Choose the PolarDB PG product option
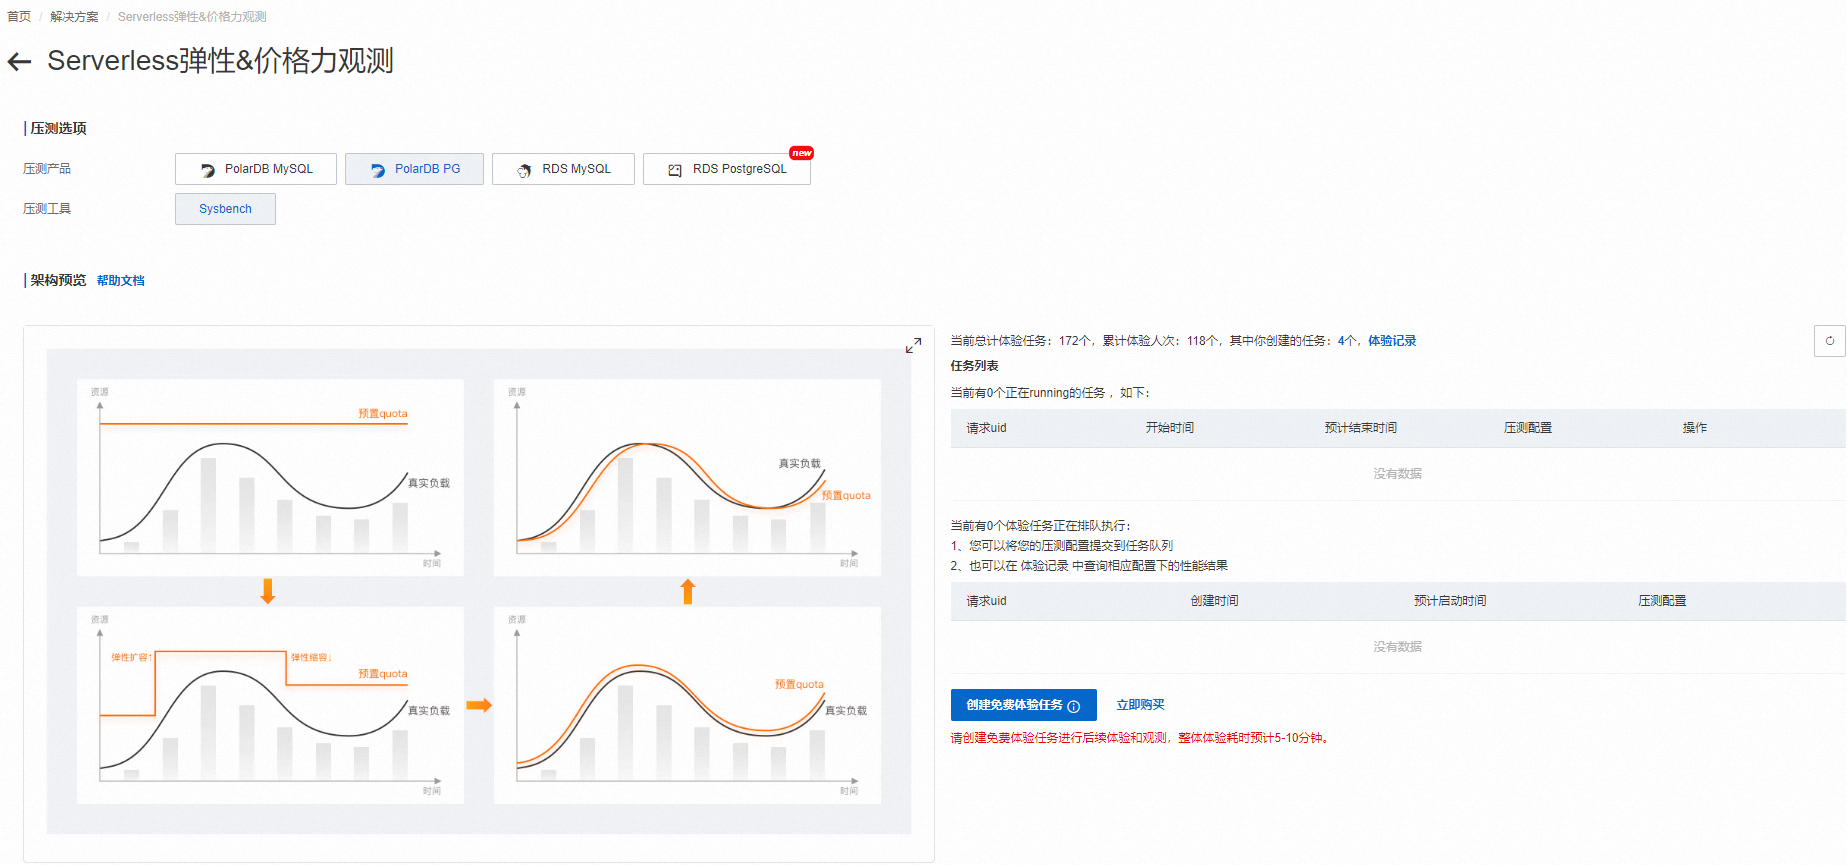 coord(414,169)
